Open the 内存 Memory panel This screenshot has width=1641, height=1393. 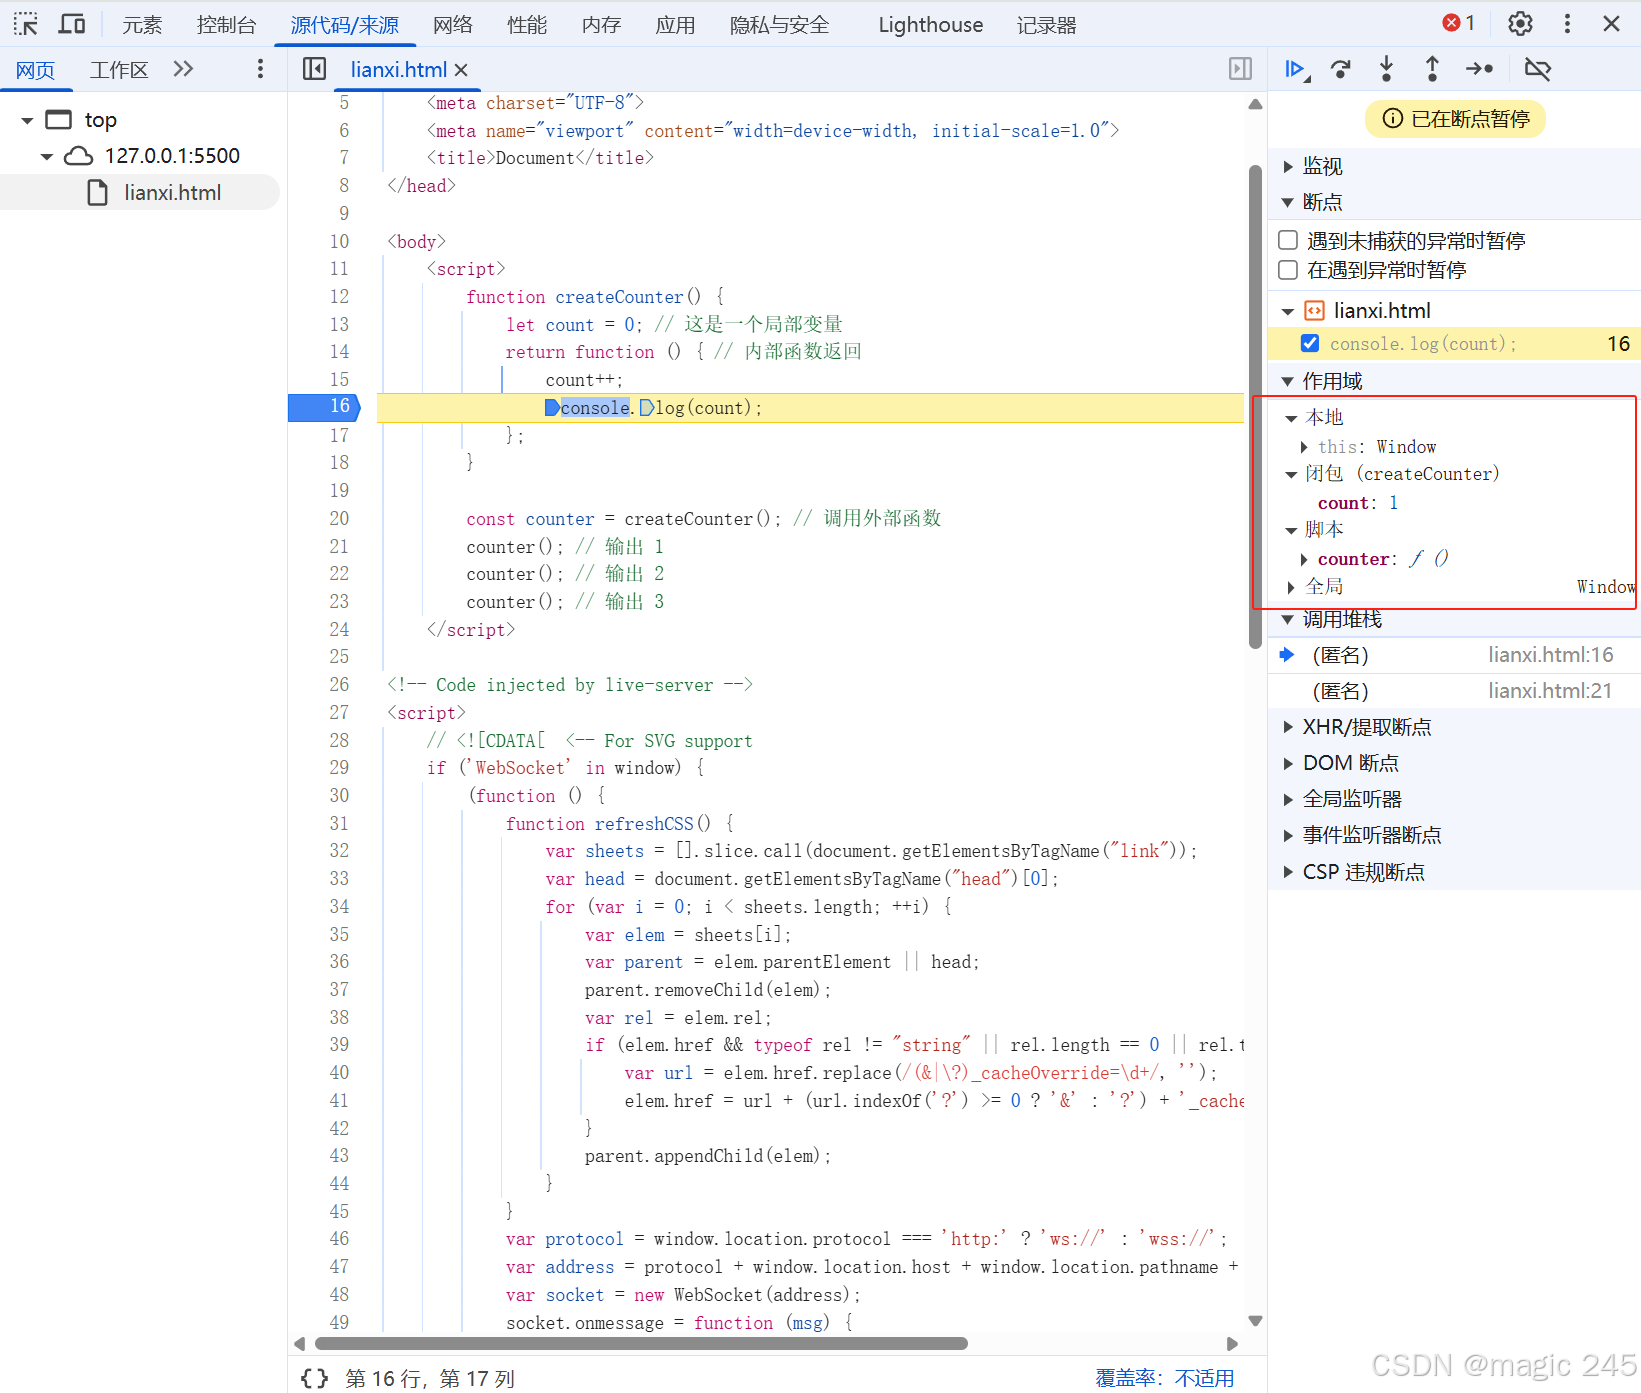(x=601, y=25)
